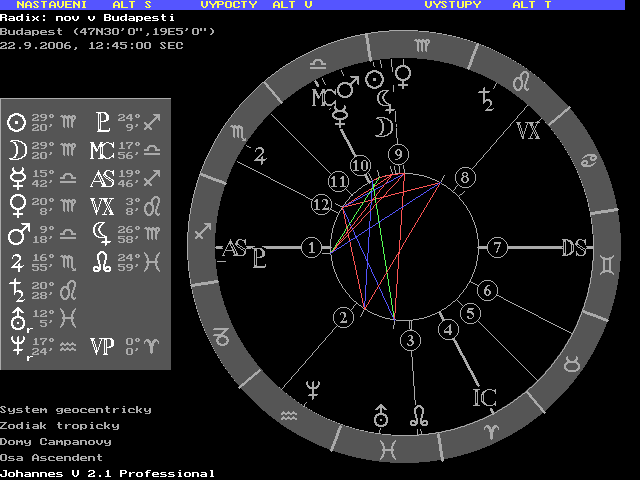Image resolution: width=640 pixels, height=480 pixels.
Task: Click the IC axis label
Action: [484, 398]
